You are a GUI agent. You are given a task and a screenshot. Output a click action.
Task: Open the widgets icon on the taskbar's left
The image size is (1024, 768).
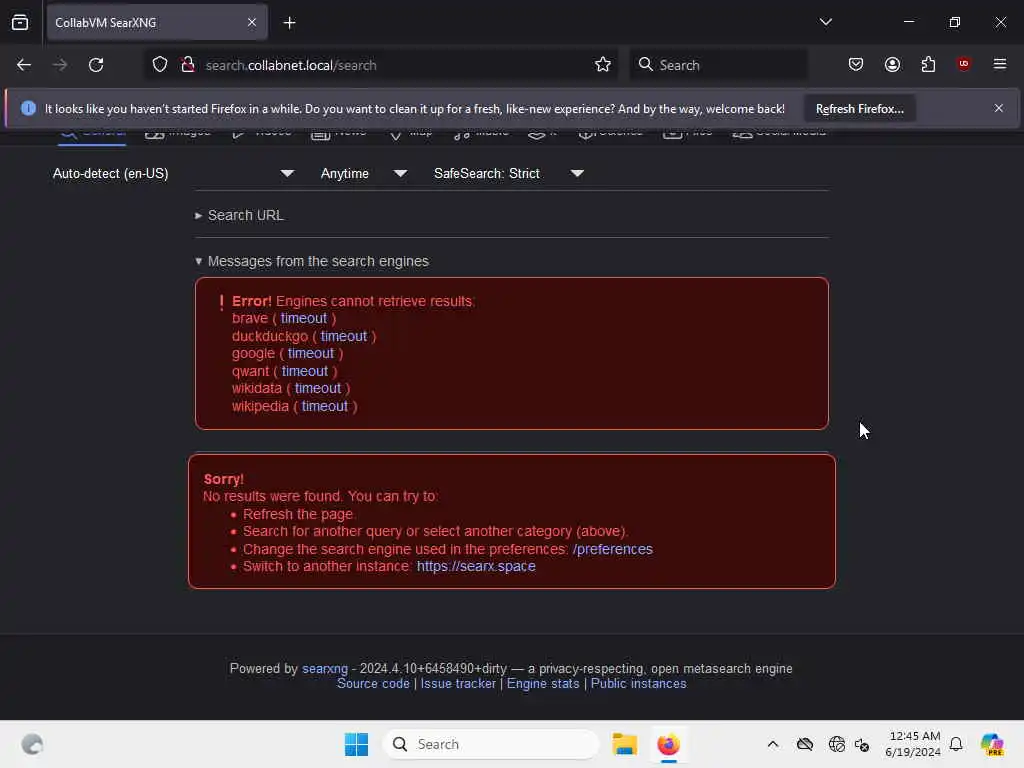click(32, 744)
